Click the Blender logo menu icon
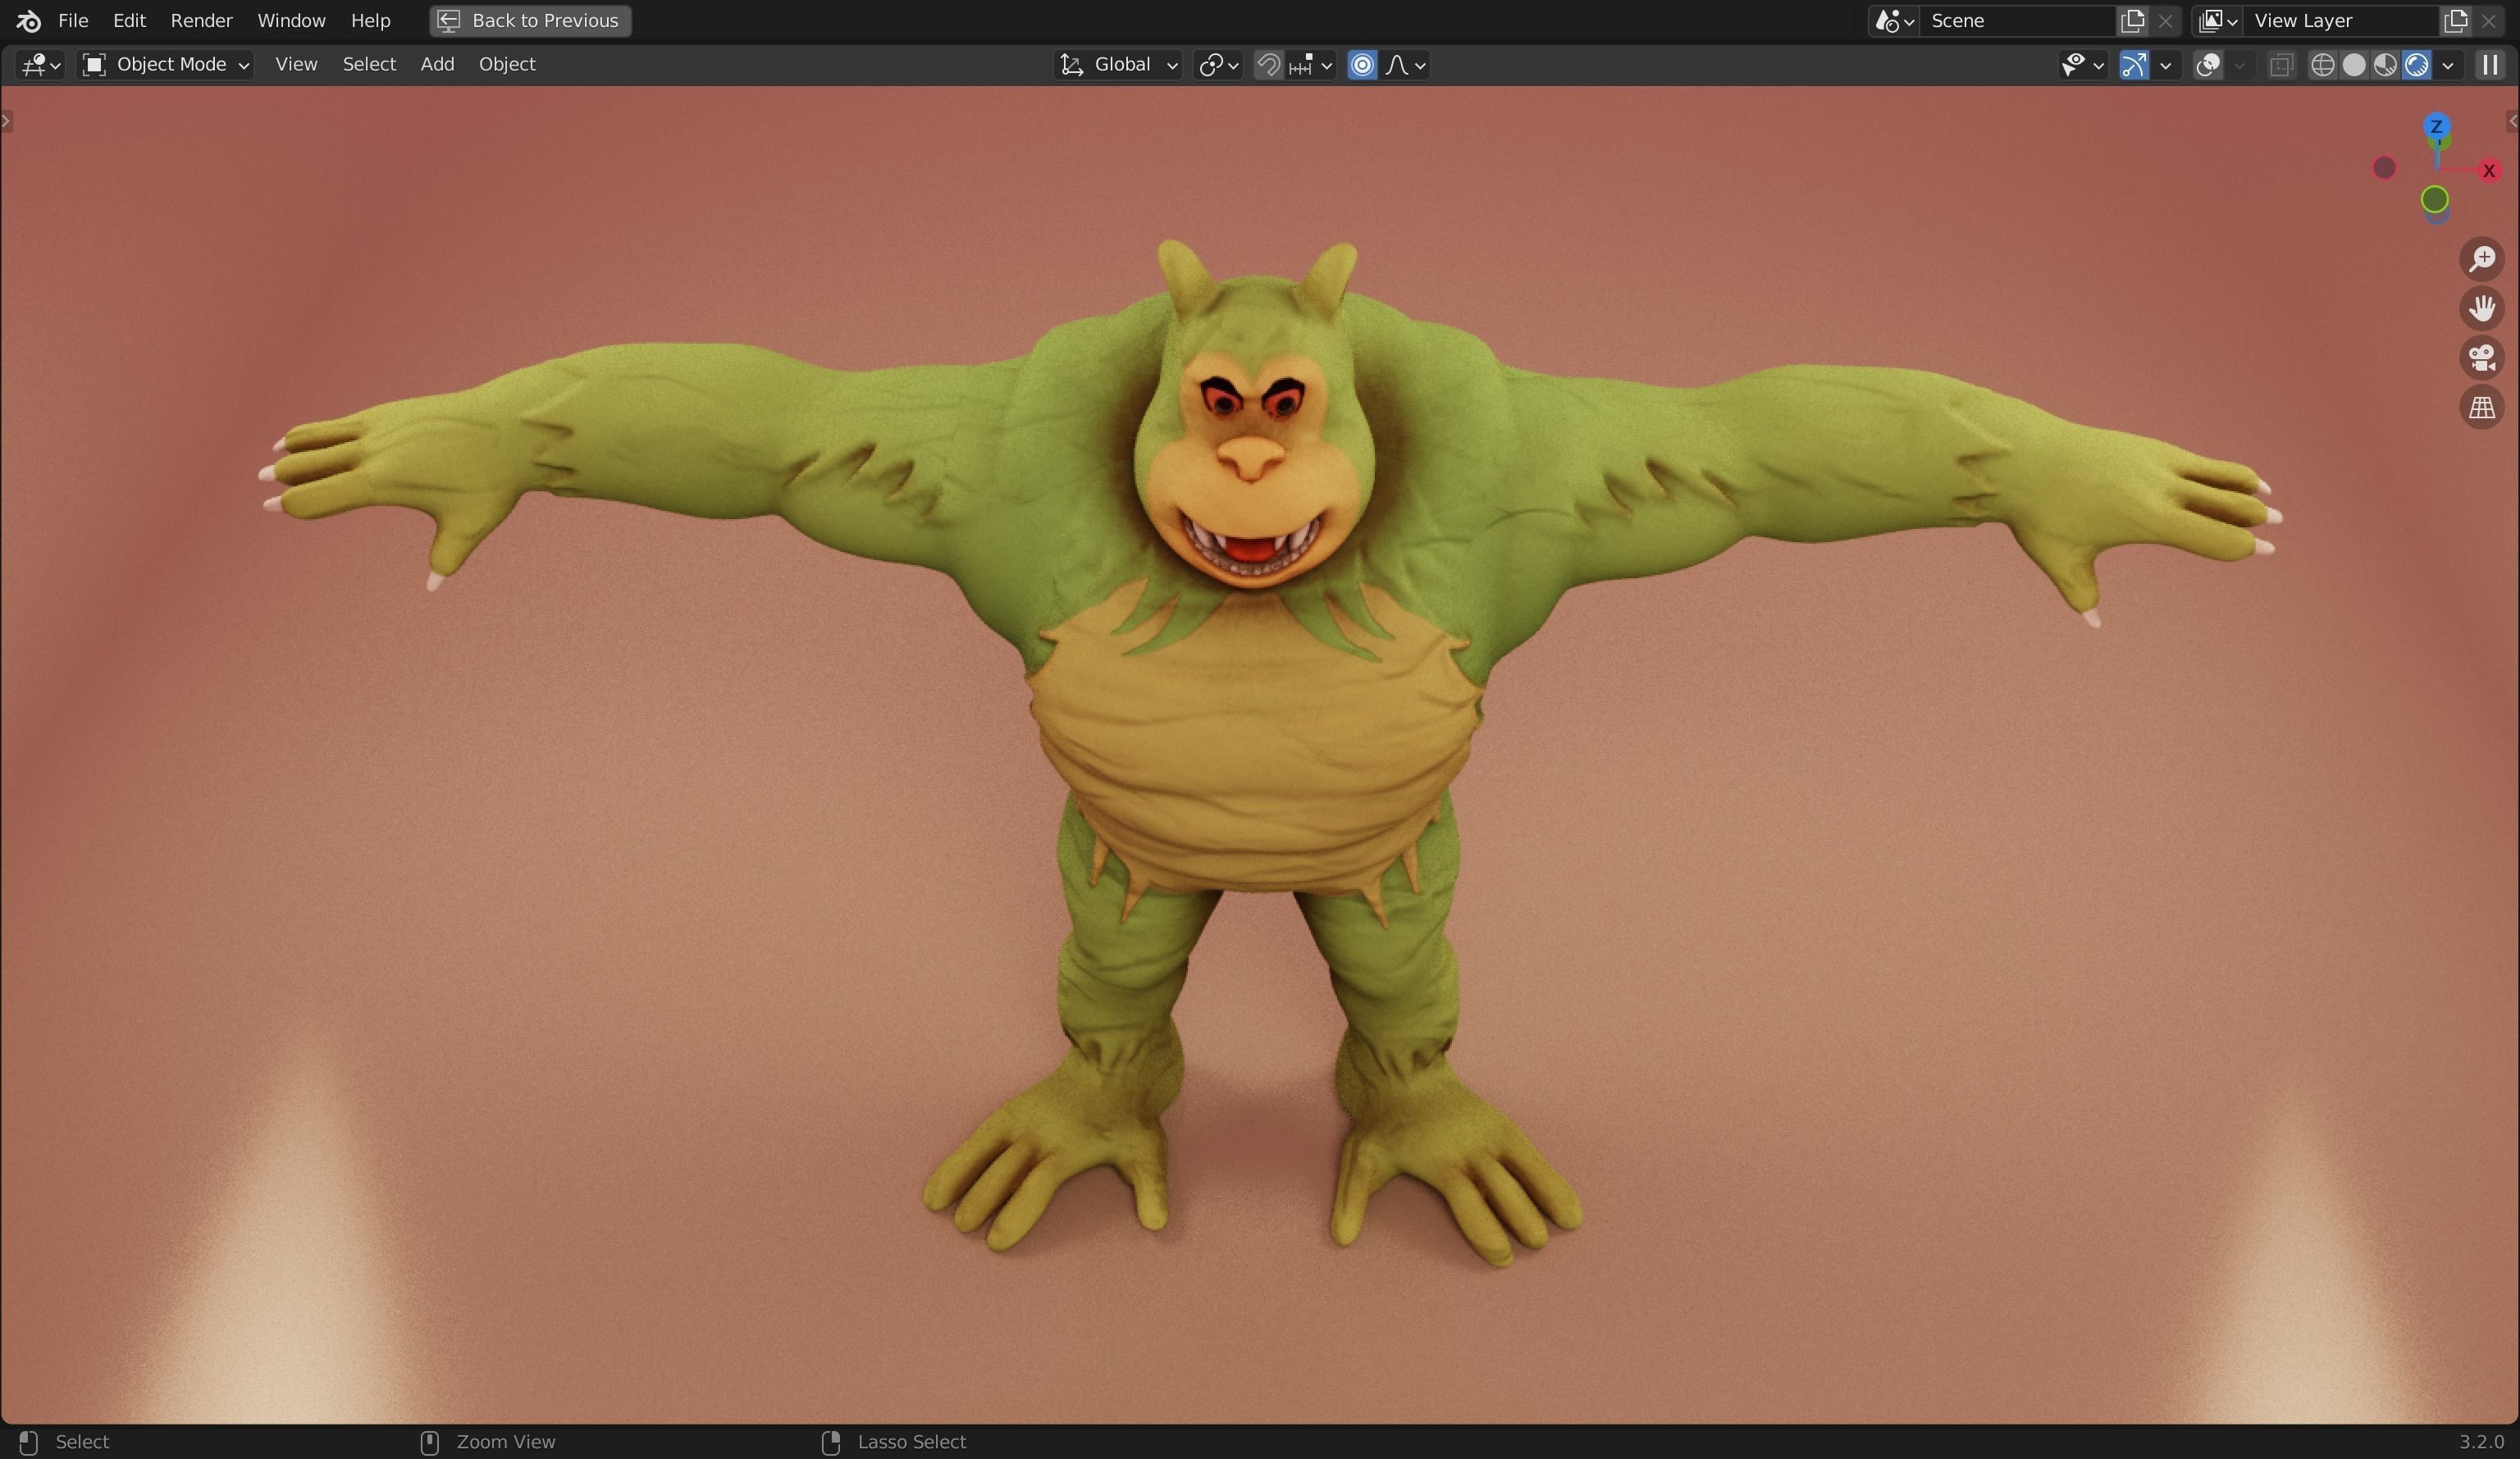The image size is (2520, 1459). 28,20
